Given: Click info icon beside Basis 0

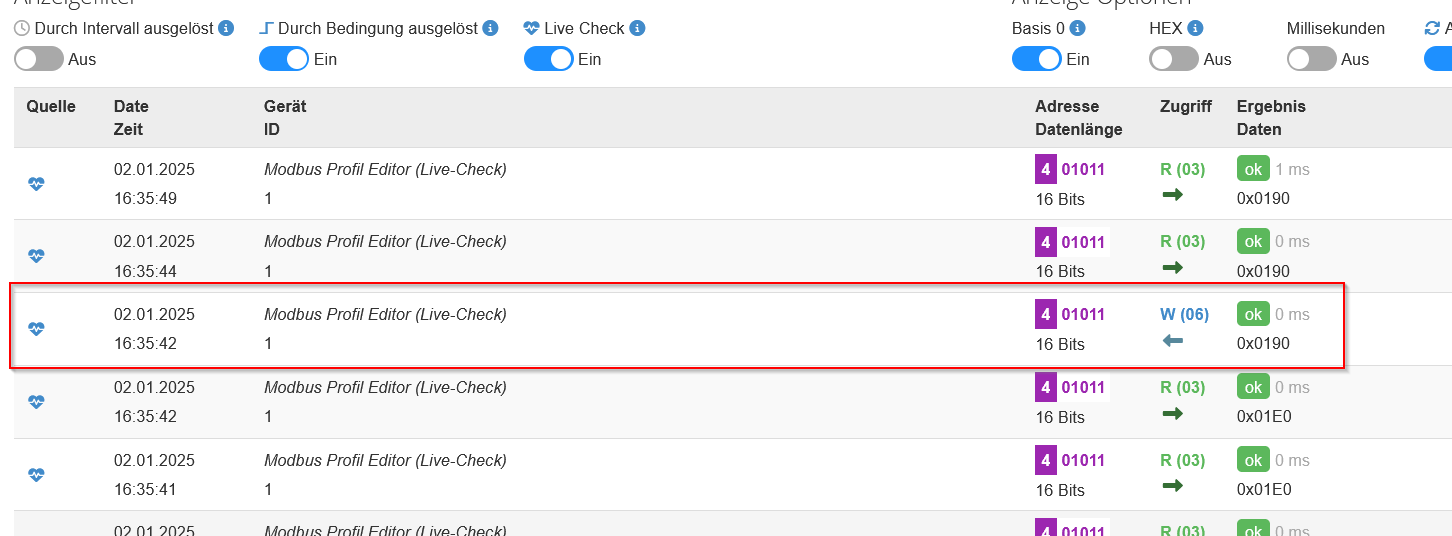Looking at the screenshot, I should (1077, 28).
